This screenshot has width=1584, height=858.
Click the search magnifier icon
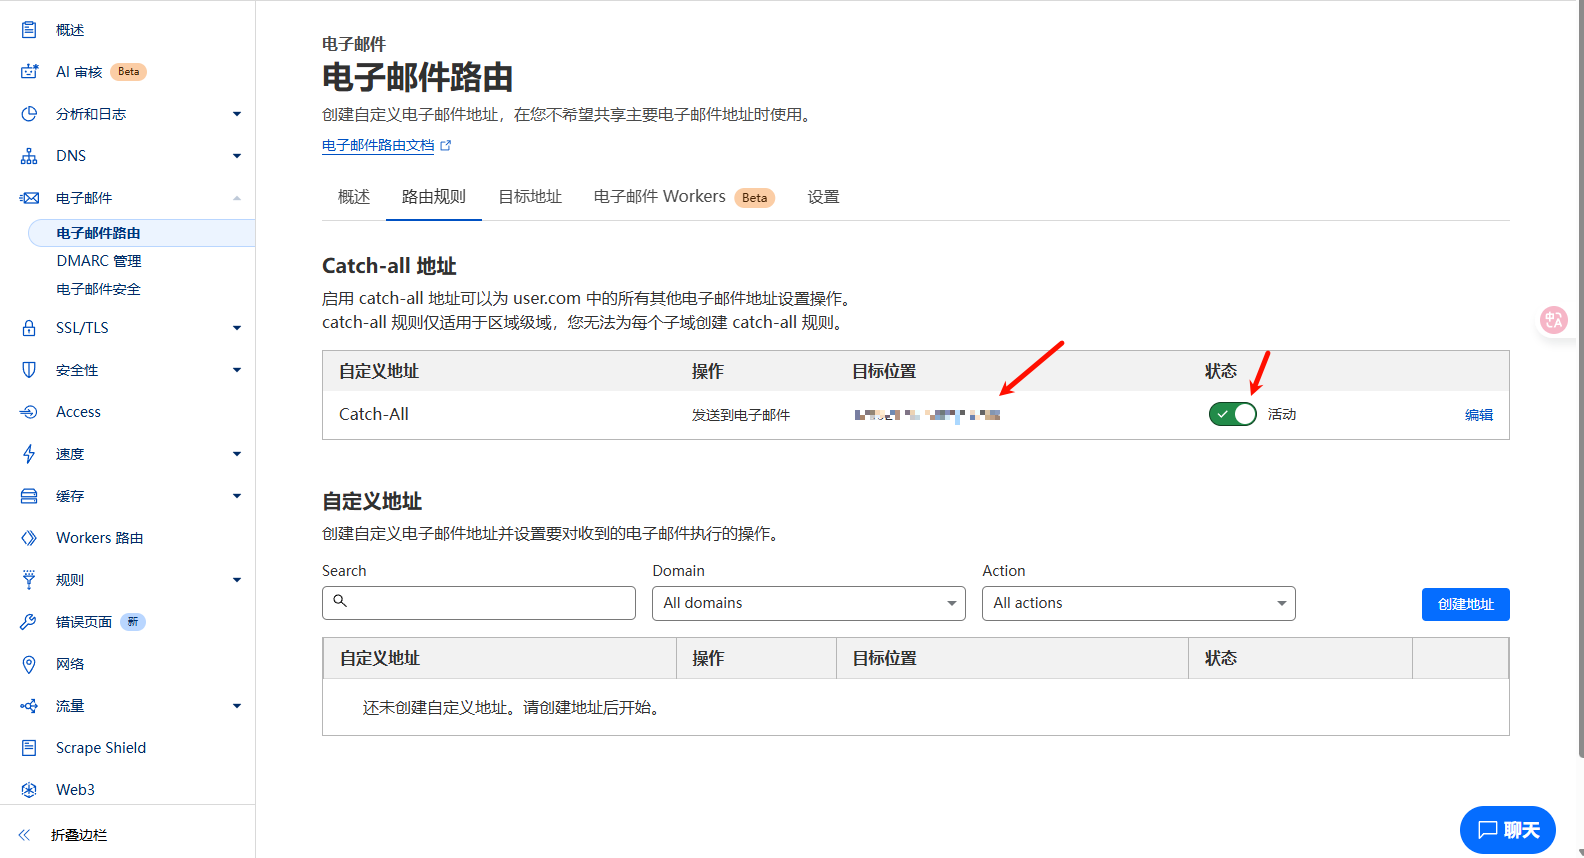pyautogui.click(x=340, y=601)
